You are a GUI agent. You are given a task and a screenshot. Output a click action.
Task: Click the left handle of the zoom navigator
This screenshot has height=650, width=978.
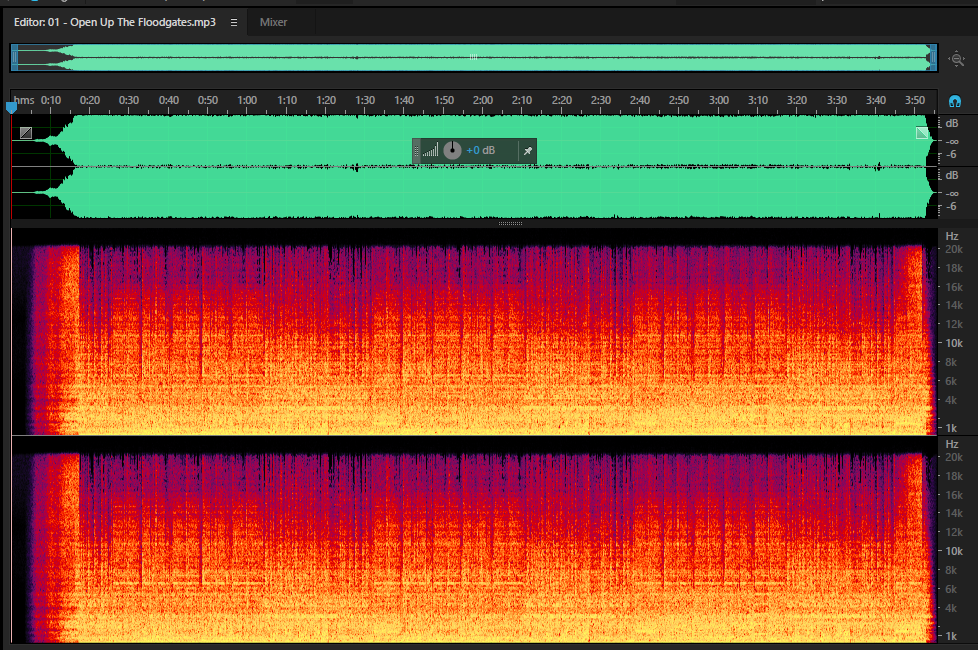[14, 58]
